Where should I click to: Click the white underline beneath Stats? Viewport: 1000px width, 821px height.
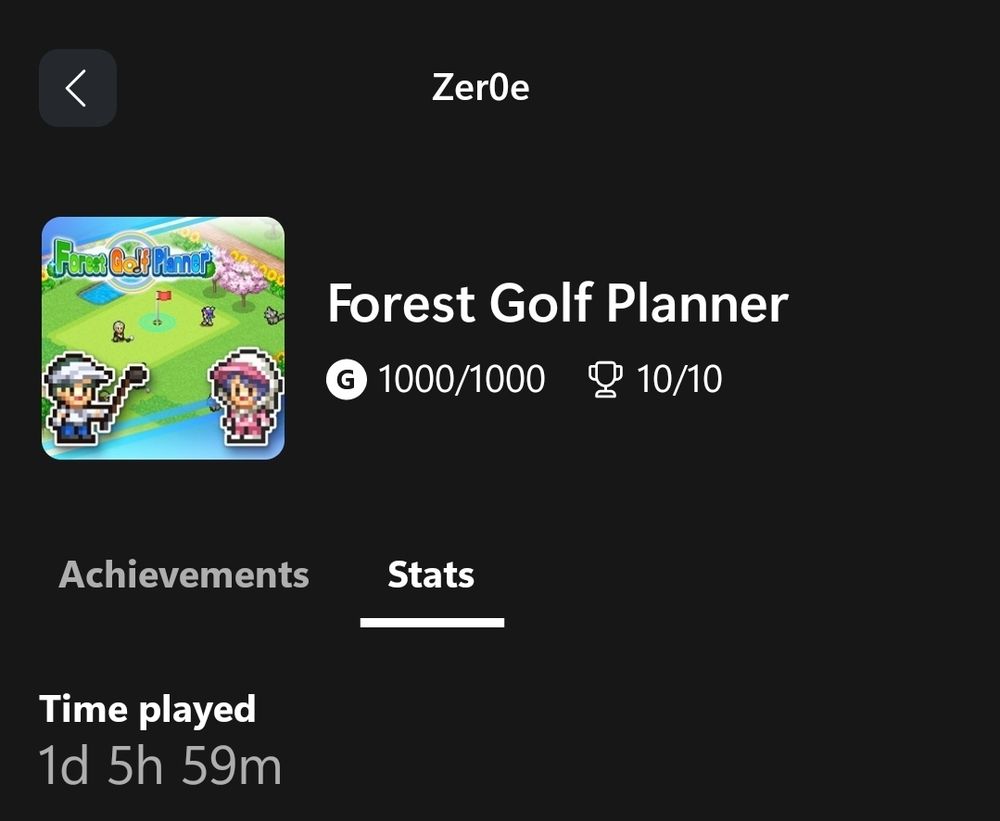pyautogui.click(x=432, y=622)
